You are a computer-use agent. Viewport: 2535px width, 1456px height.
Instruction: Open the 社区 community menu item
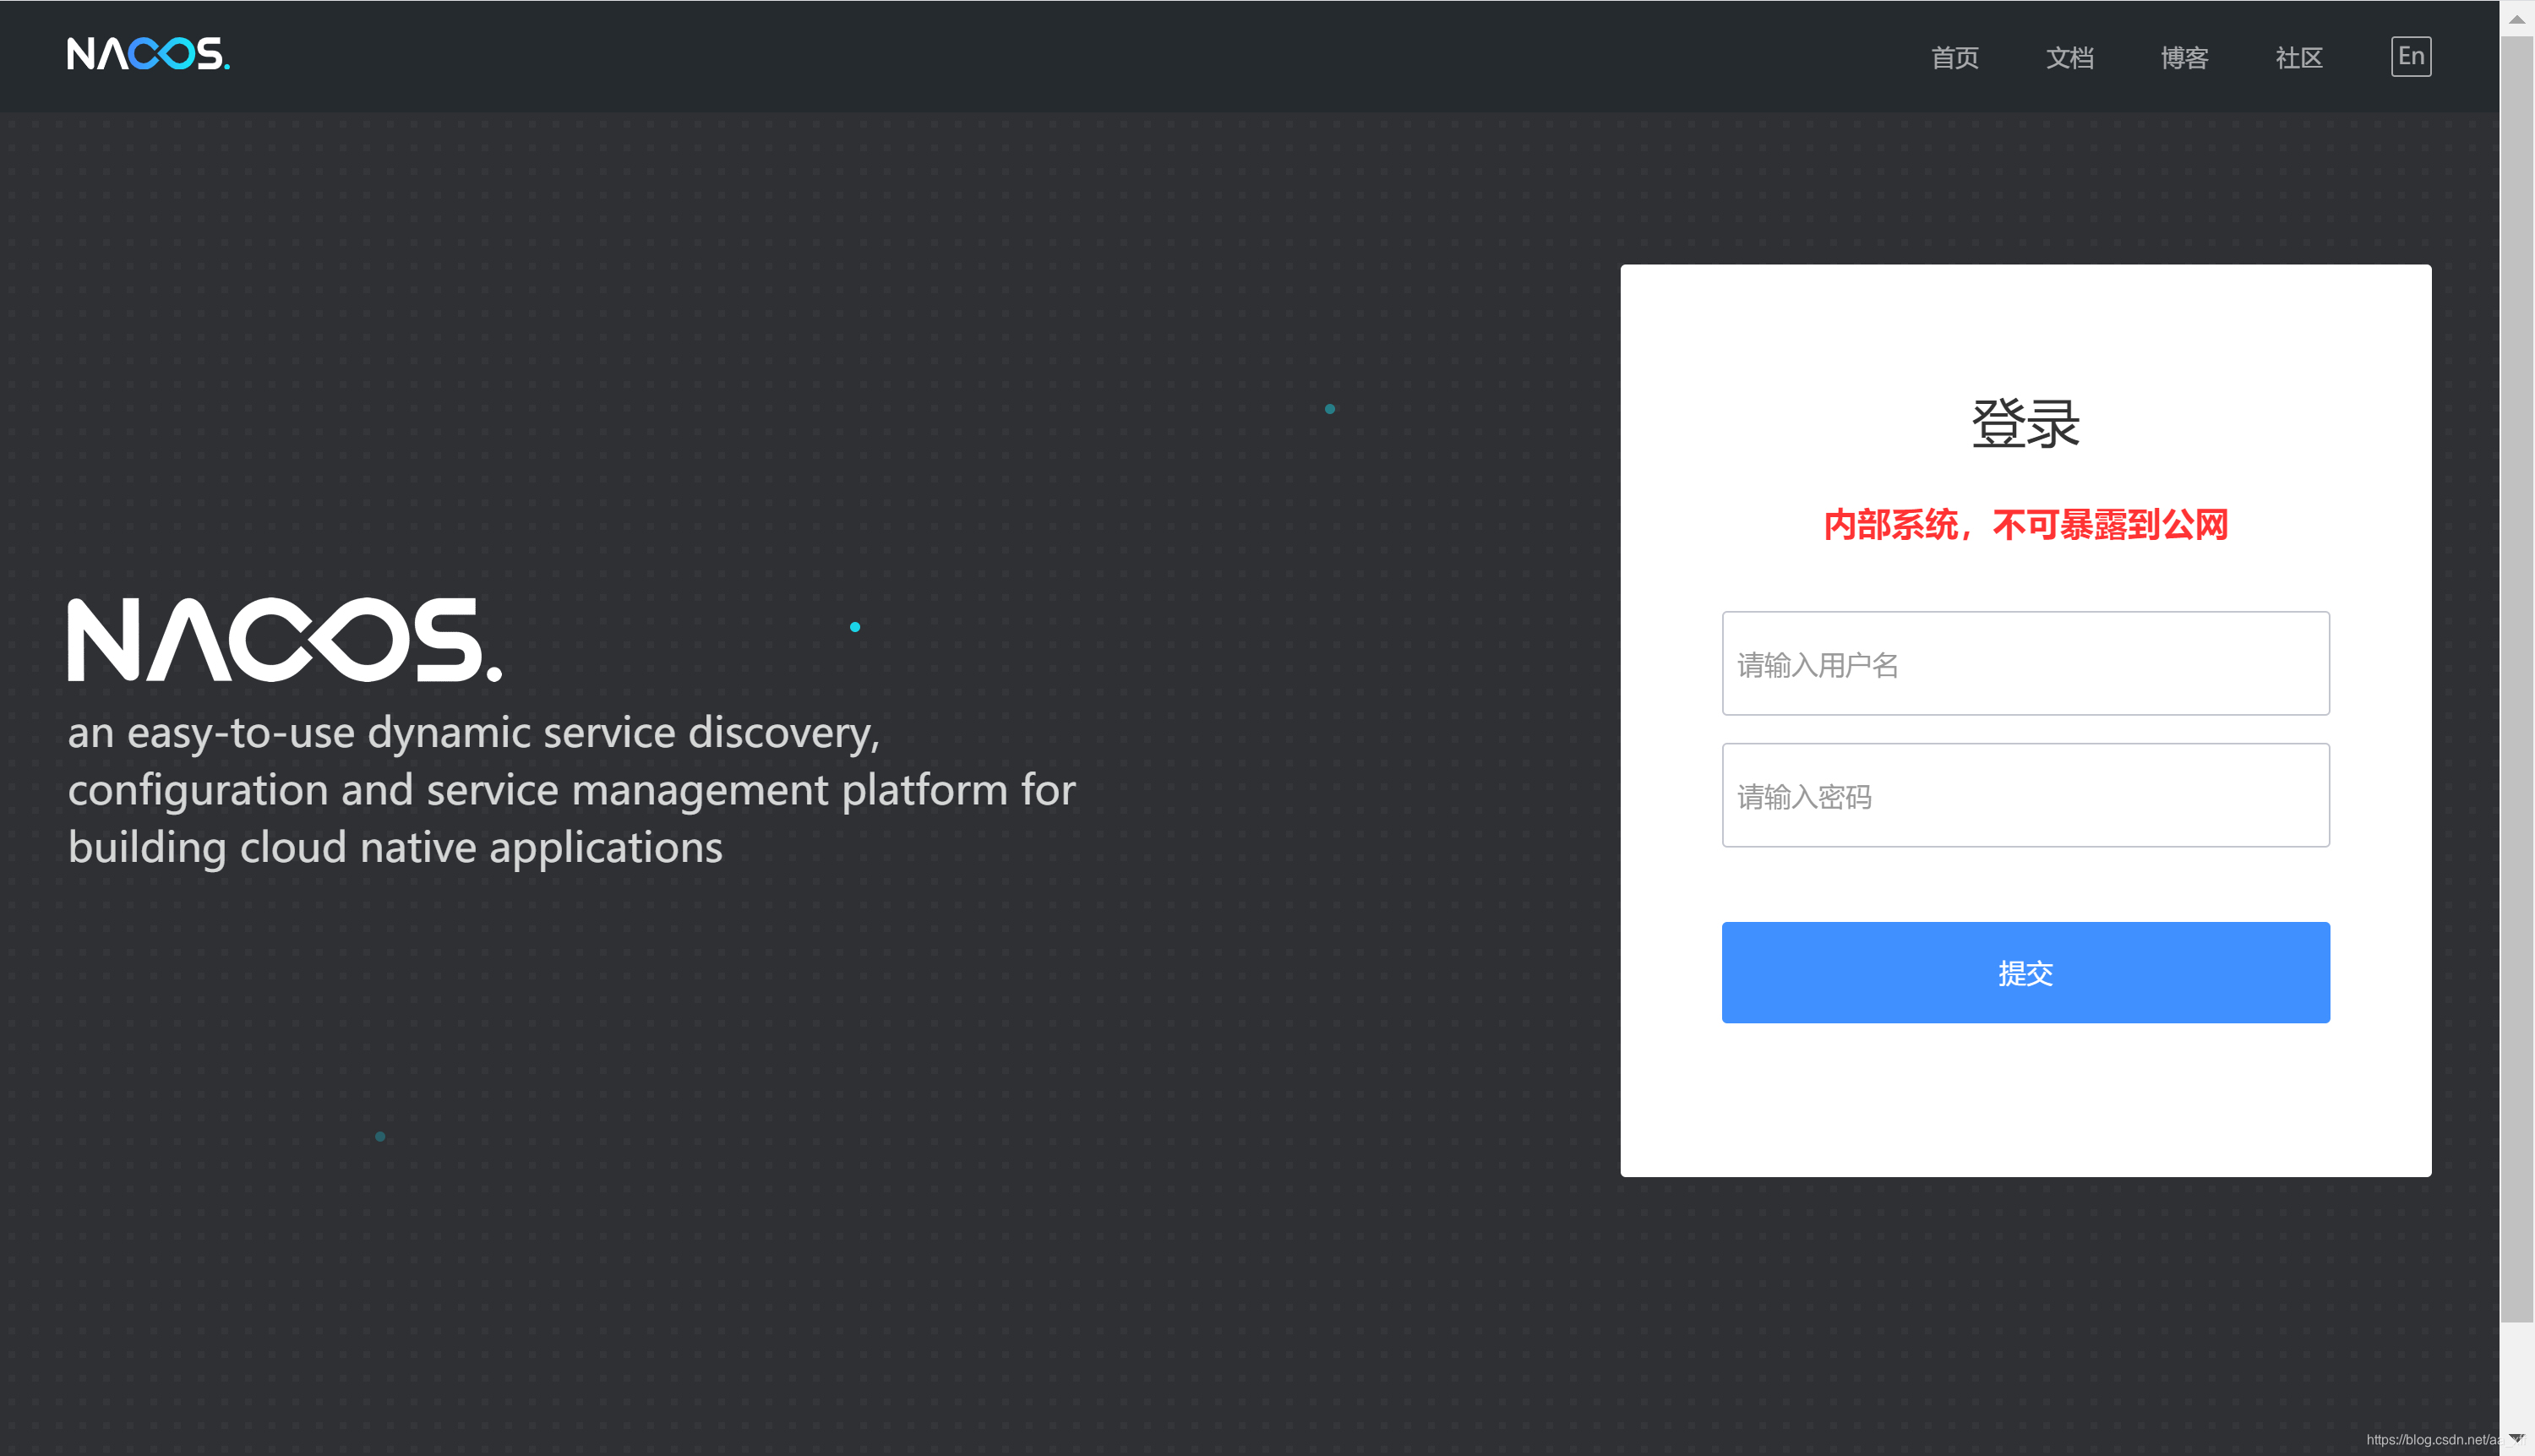click(x=2298, y=58)
